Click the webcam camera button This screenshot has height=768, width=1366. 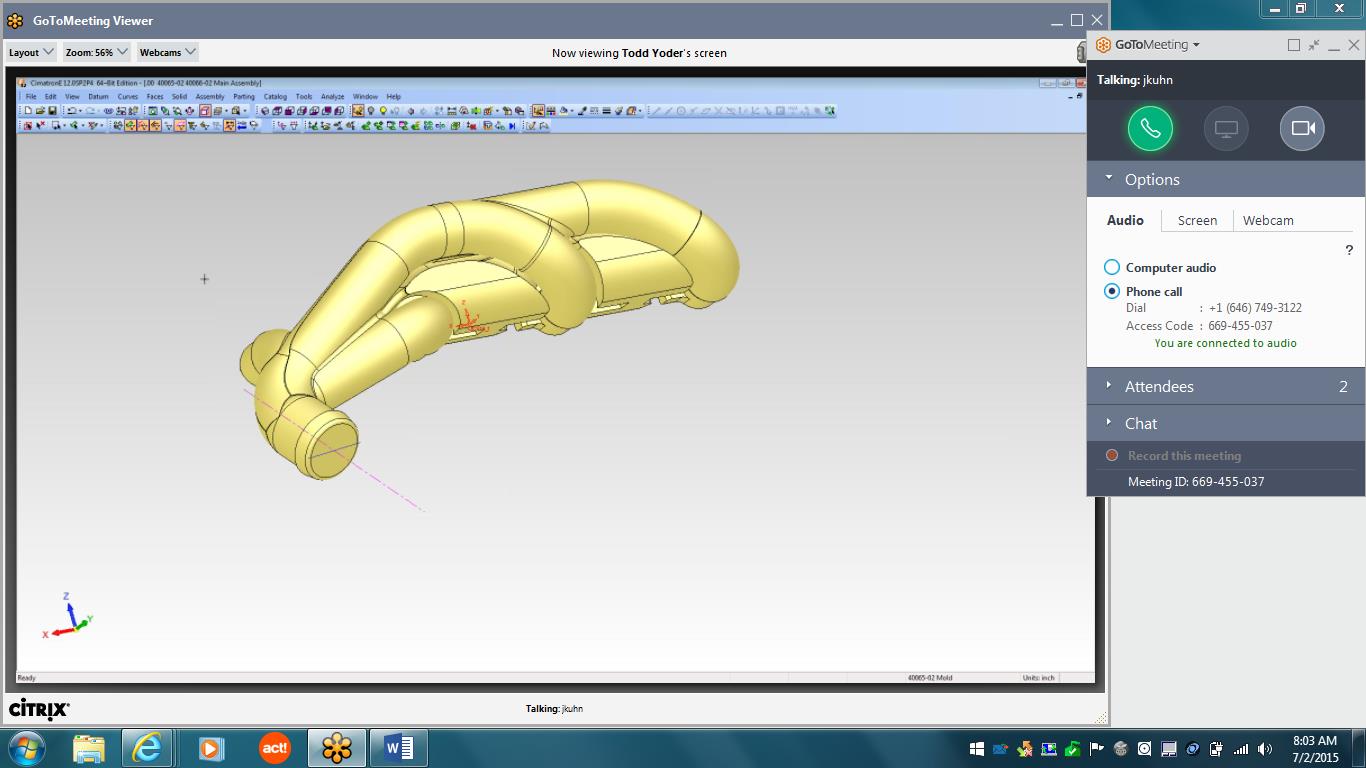tap(1302, 128)
